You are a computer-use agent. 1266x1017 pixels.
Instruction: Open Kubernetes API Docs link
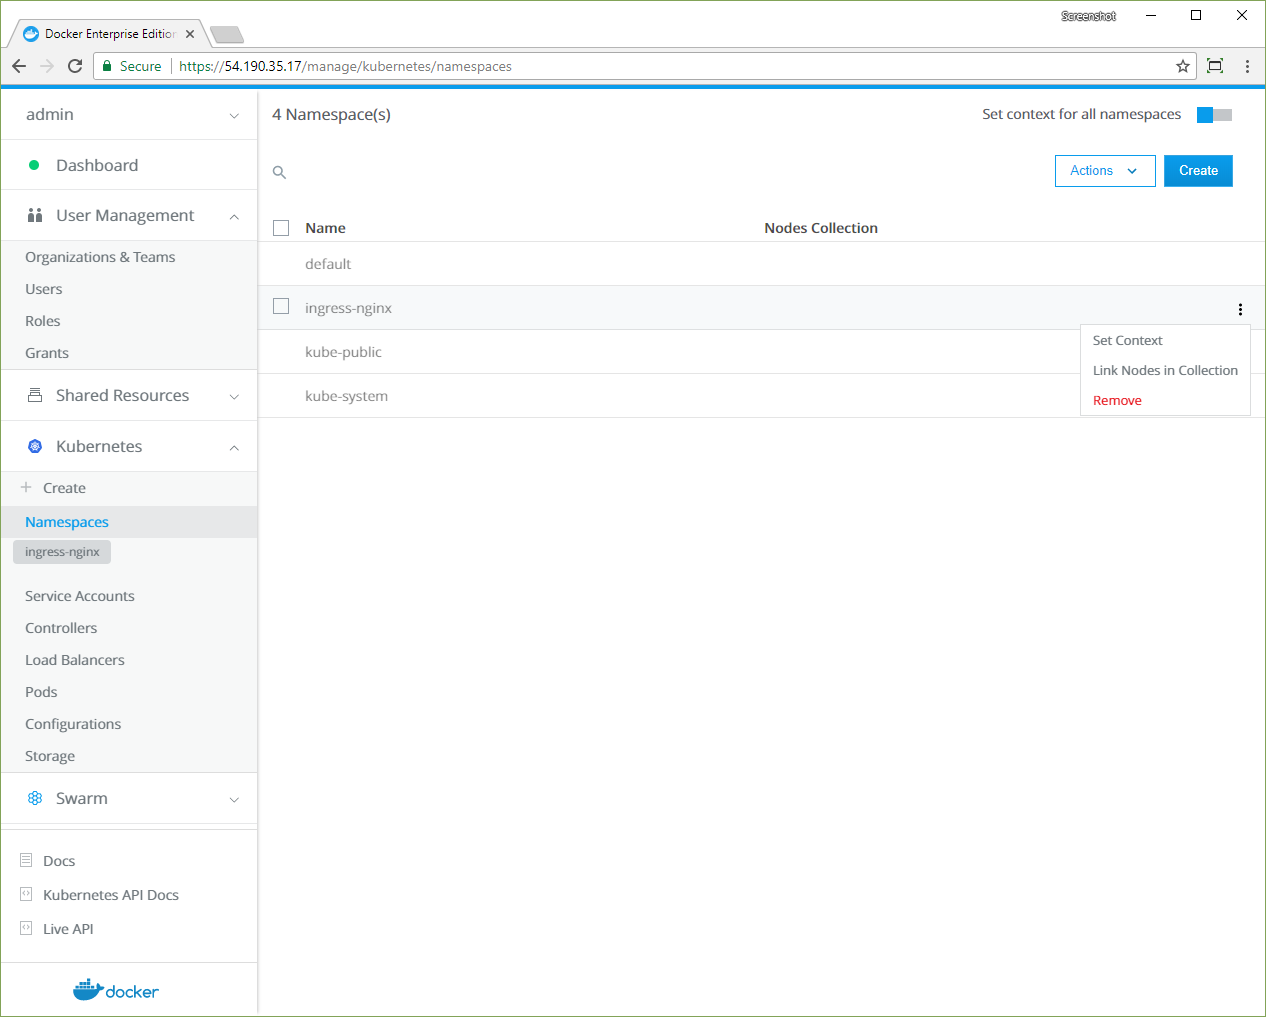(110, 895)
